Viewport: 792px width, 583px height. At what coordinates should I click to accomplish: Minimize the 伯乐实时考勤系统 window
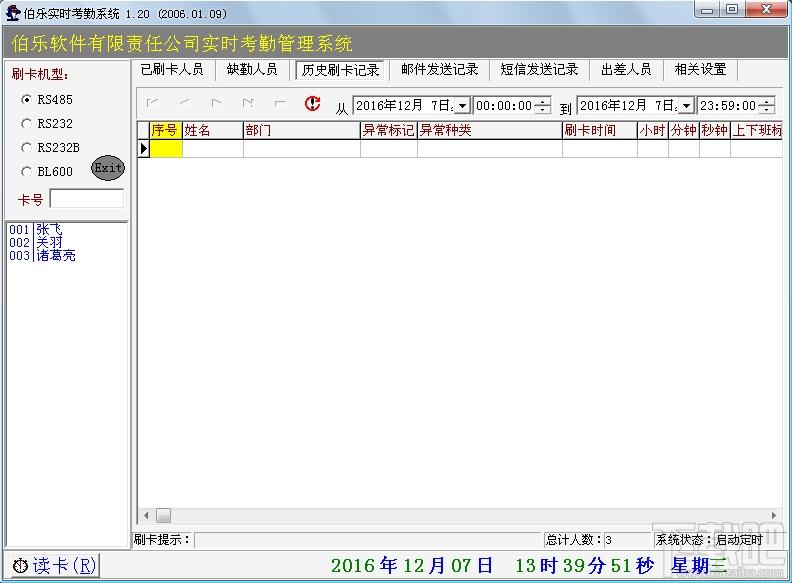[707, 10]
